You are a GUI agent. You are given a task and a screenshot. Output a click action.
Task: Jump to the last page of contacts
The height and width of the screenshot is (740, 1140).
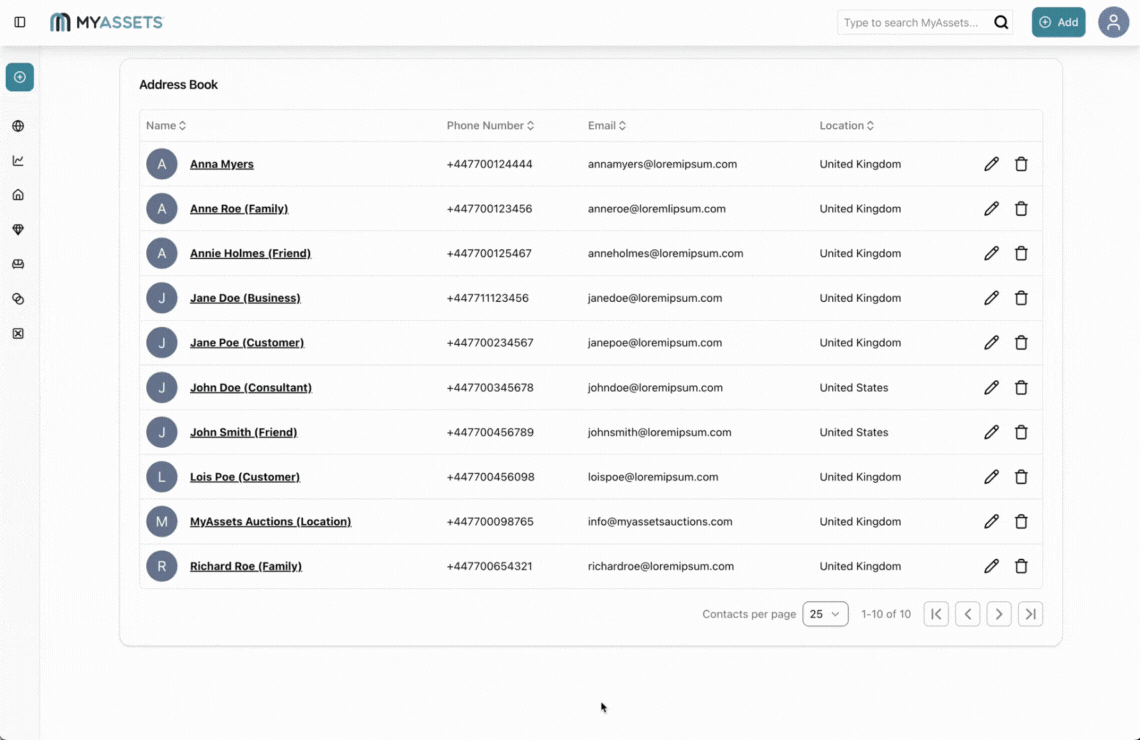tap(1030, 613)
